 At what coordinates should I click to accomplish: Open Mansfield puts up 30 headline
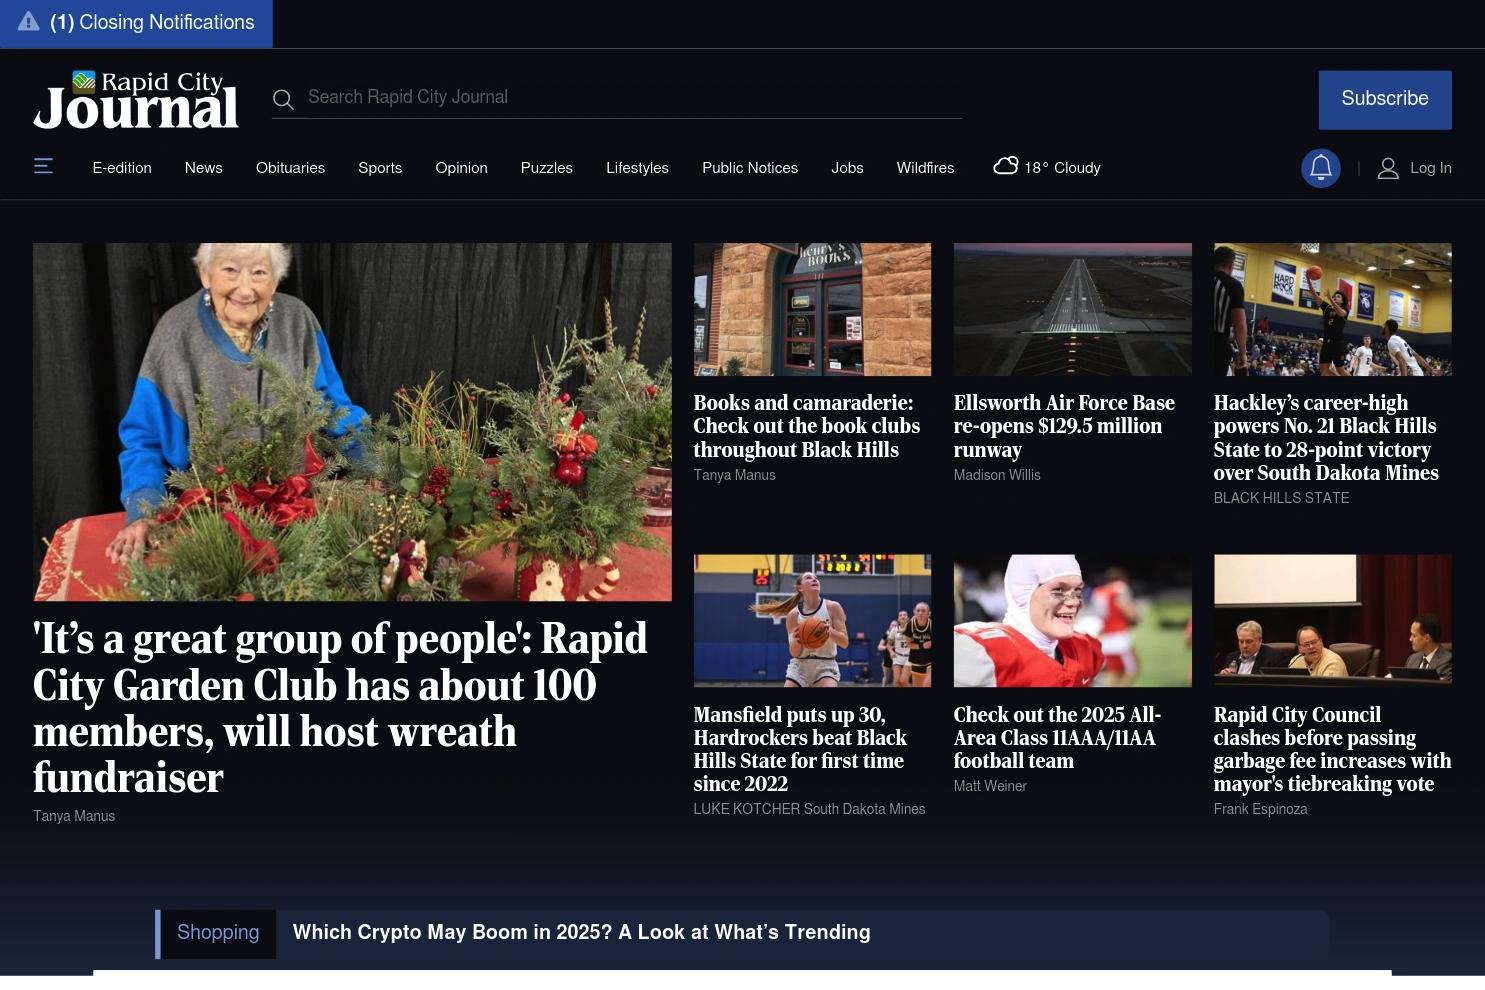pos(800,749)
